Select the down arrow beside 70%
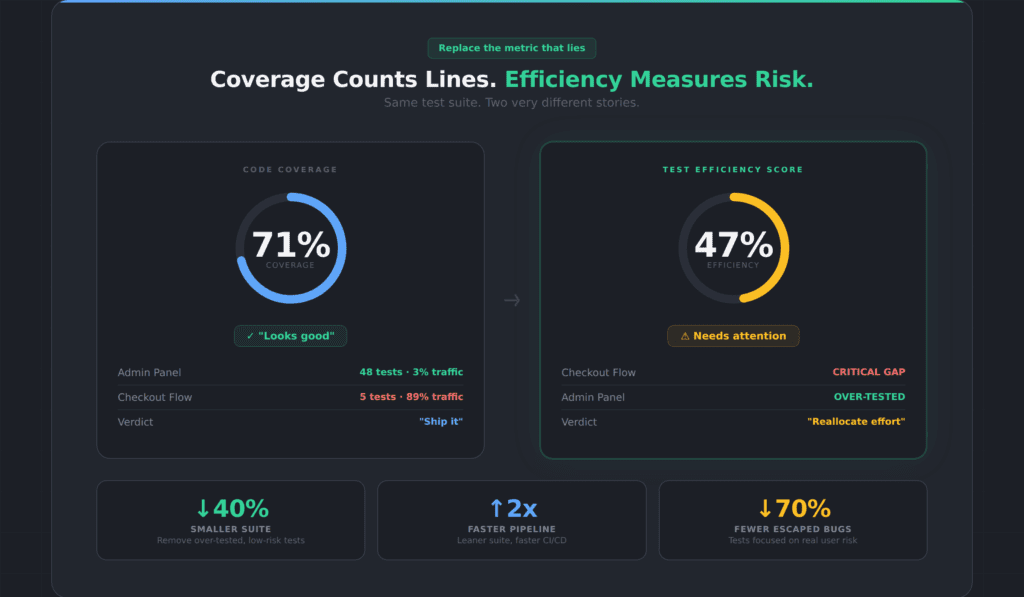The width and height of the screenshot is (1024, 597). (763, 508)
